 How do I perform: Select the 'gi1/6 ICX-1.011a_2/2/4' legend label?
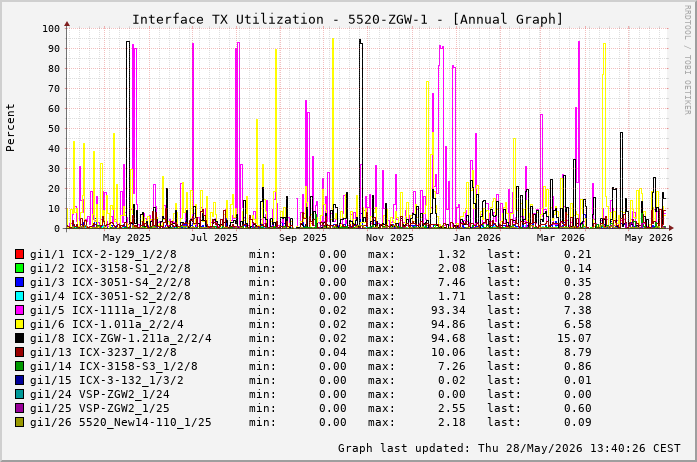click(x=107, y=324)
